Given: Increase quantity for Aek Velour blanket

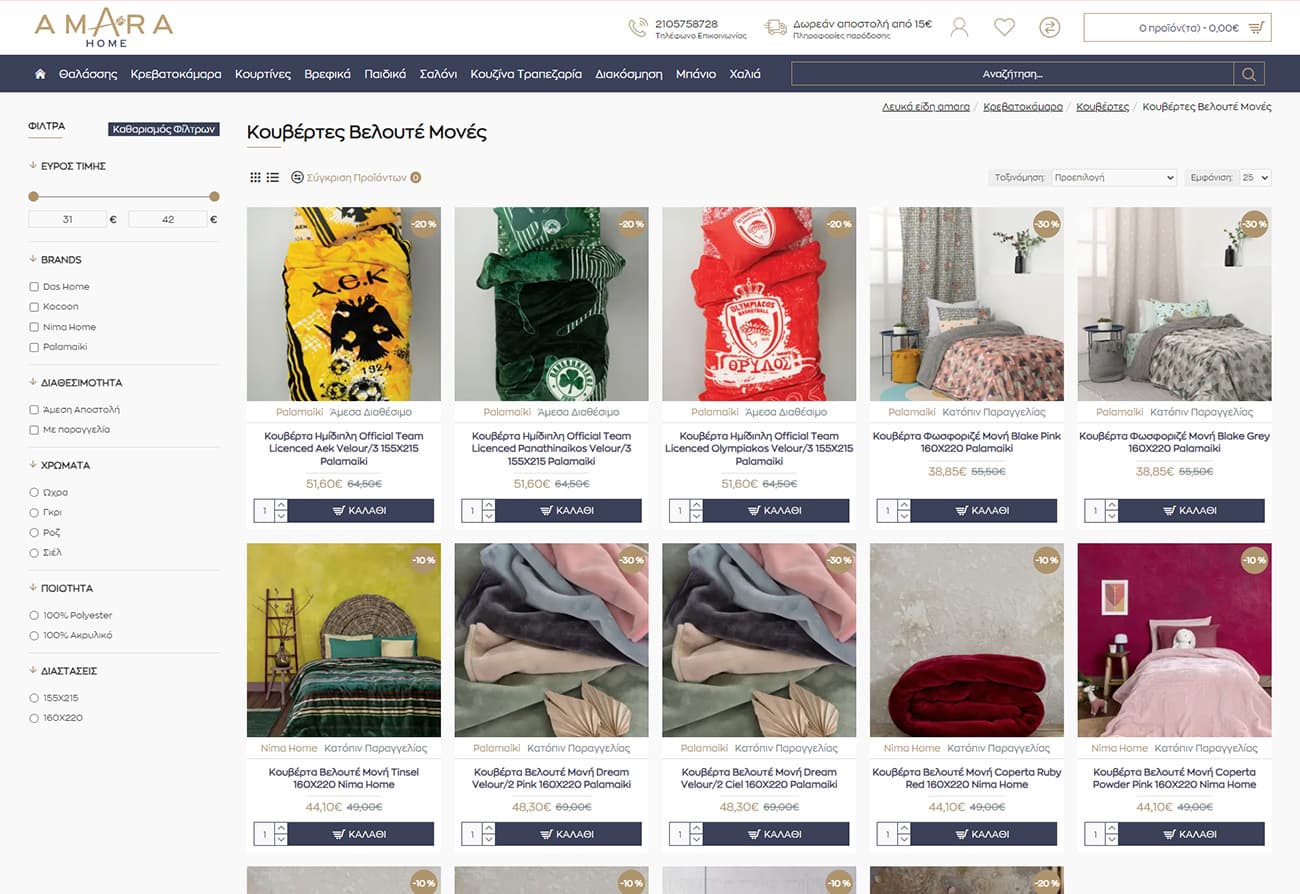Looking at the screenshot, I should 281,505.
